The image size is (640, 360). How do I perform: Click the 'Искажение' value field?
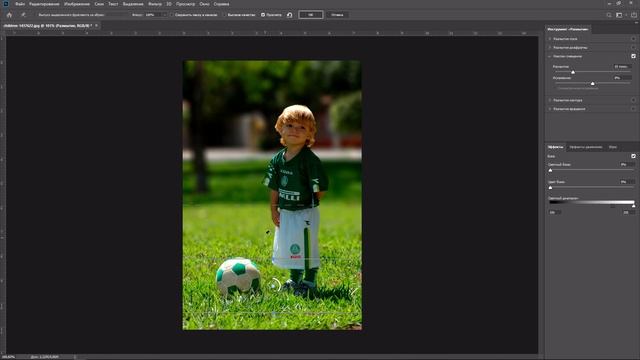click(622, 78)
